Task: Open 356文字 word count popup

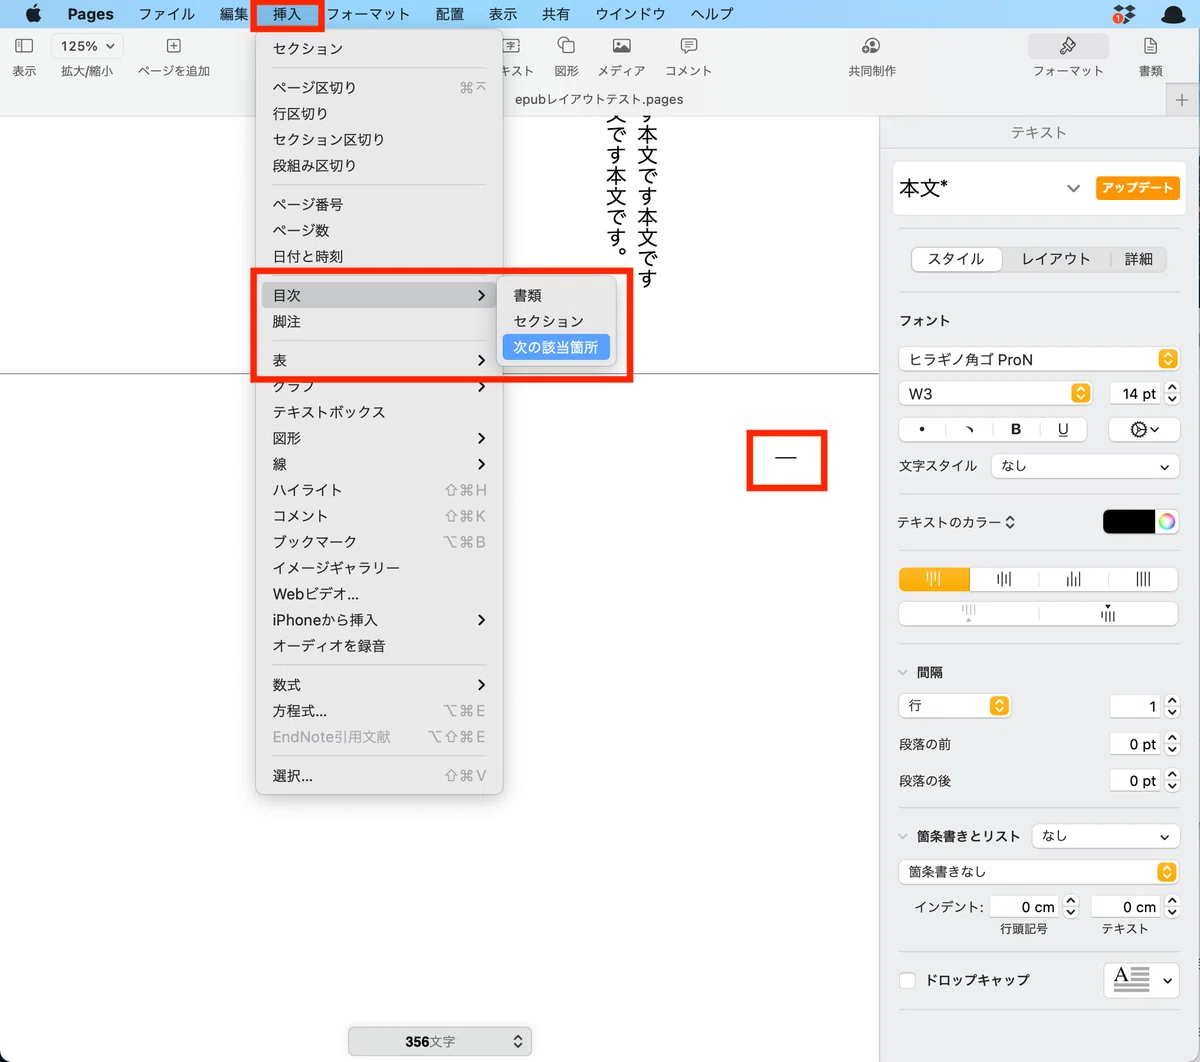Action: click(x=440, y=1041)
